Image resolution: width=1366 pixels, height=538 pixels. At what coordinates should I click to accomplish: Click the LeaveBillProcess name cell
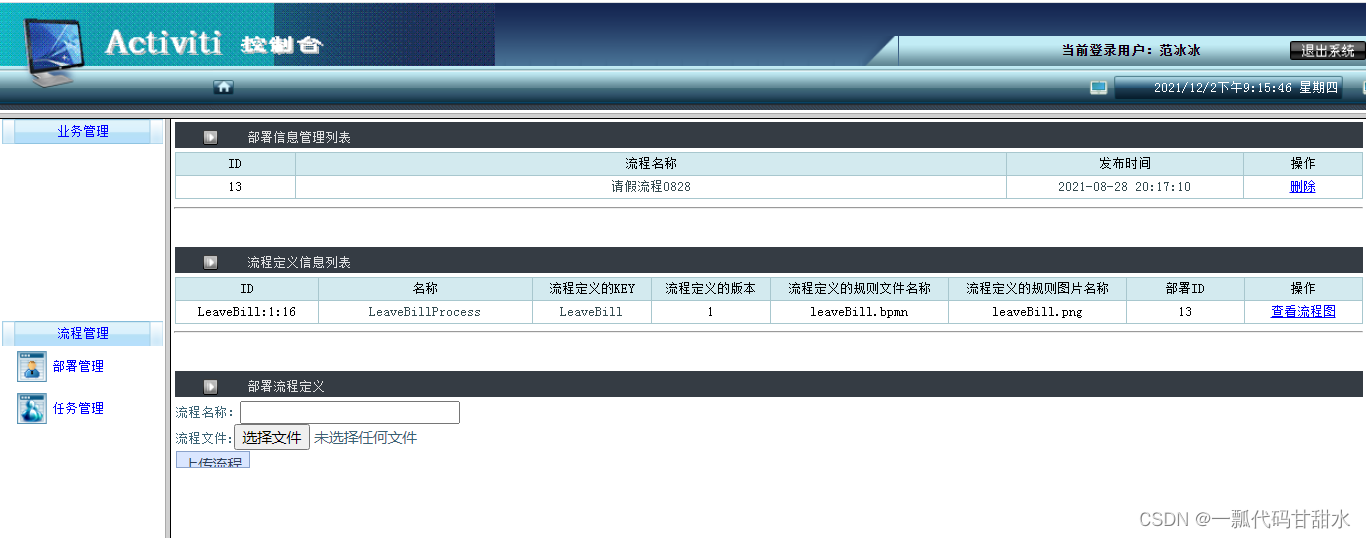(425, 312)
